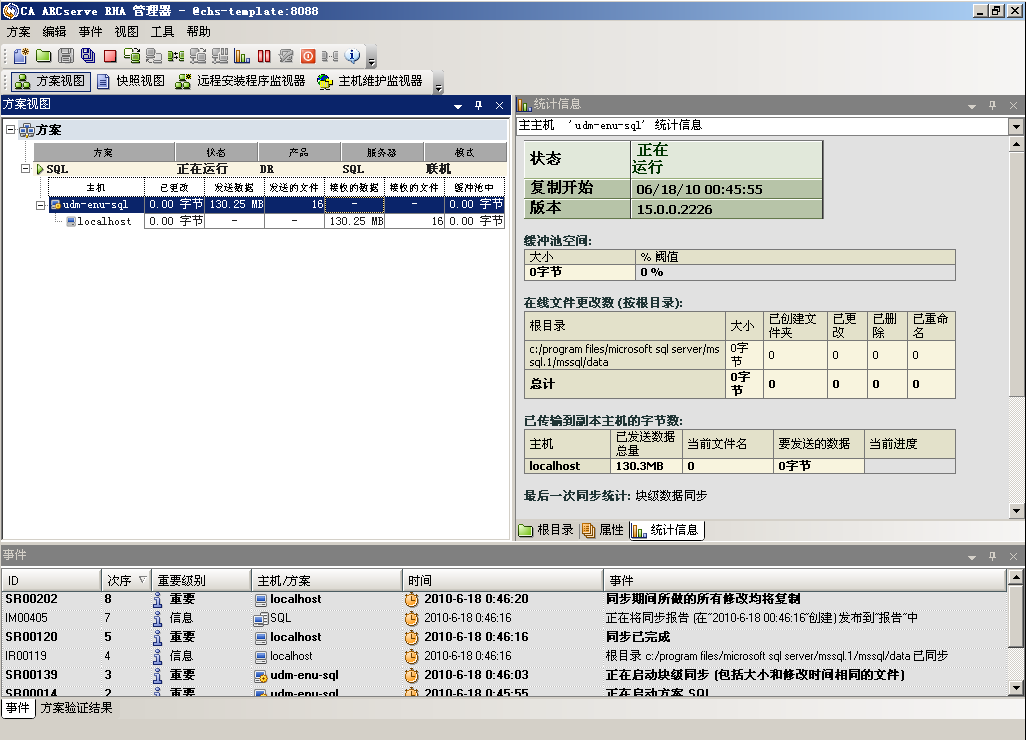Image resolution: width=1026 pixels, height=740 pixels.
Task: Click the green Open folder toolbar icon
Action: pyautogui.click(x=43, y=56)
